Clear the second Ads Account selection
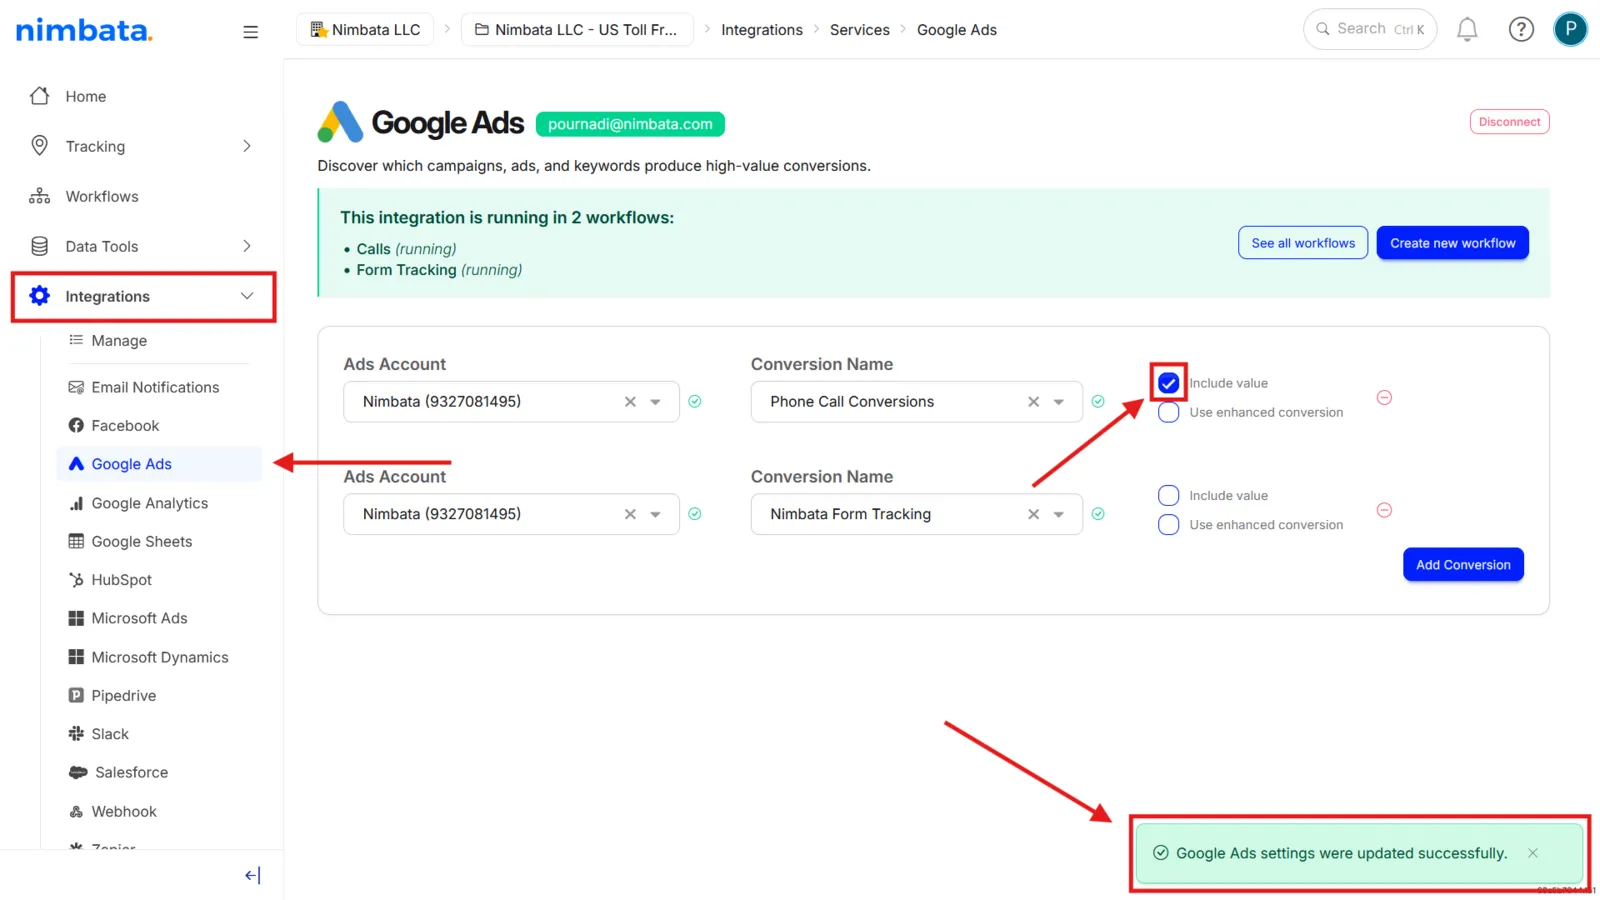1600x900 pixels. pos(630,514)
